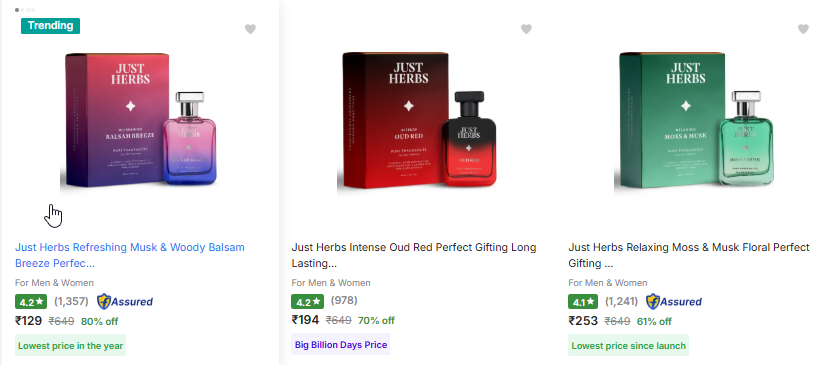Add Balsam Breeze perfume to wishlist heart
Viewport: 821px width, 365px height.
coord(250,29)
